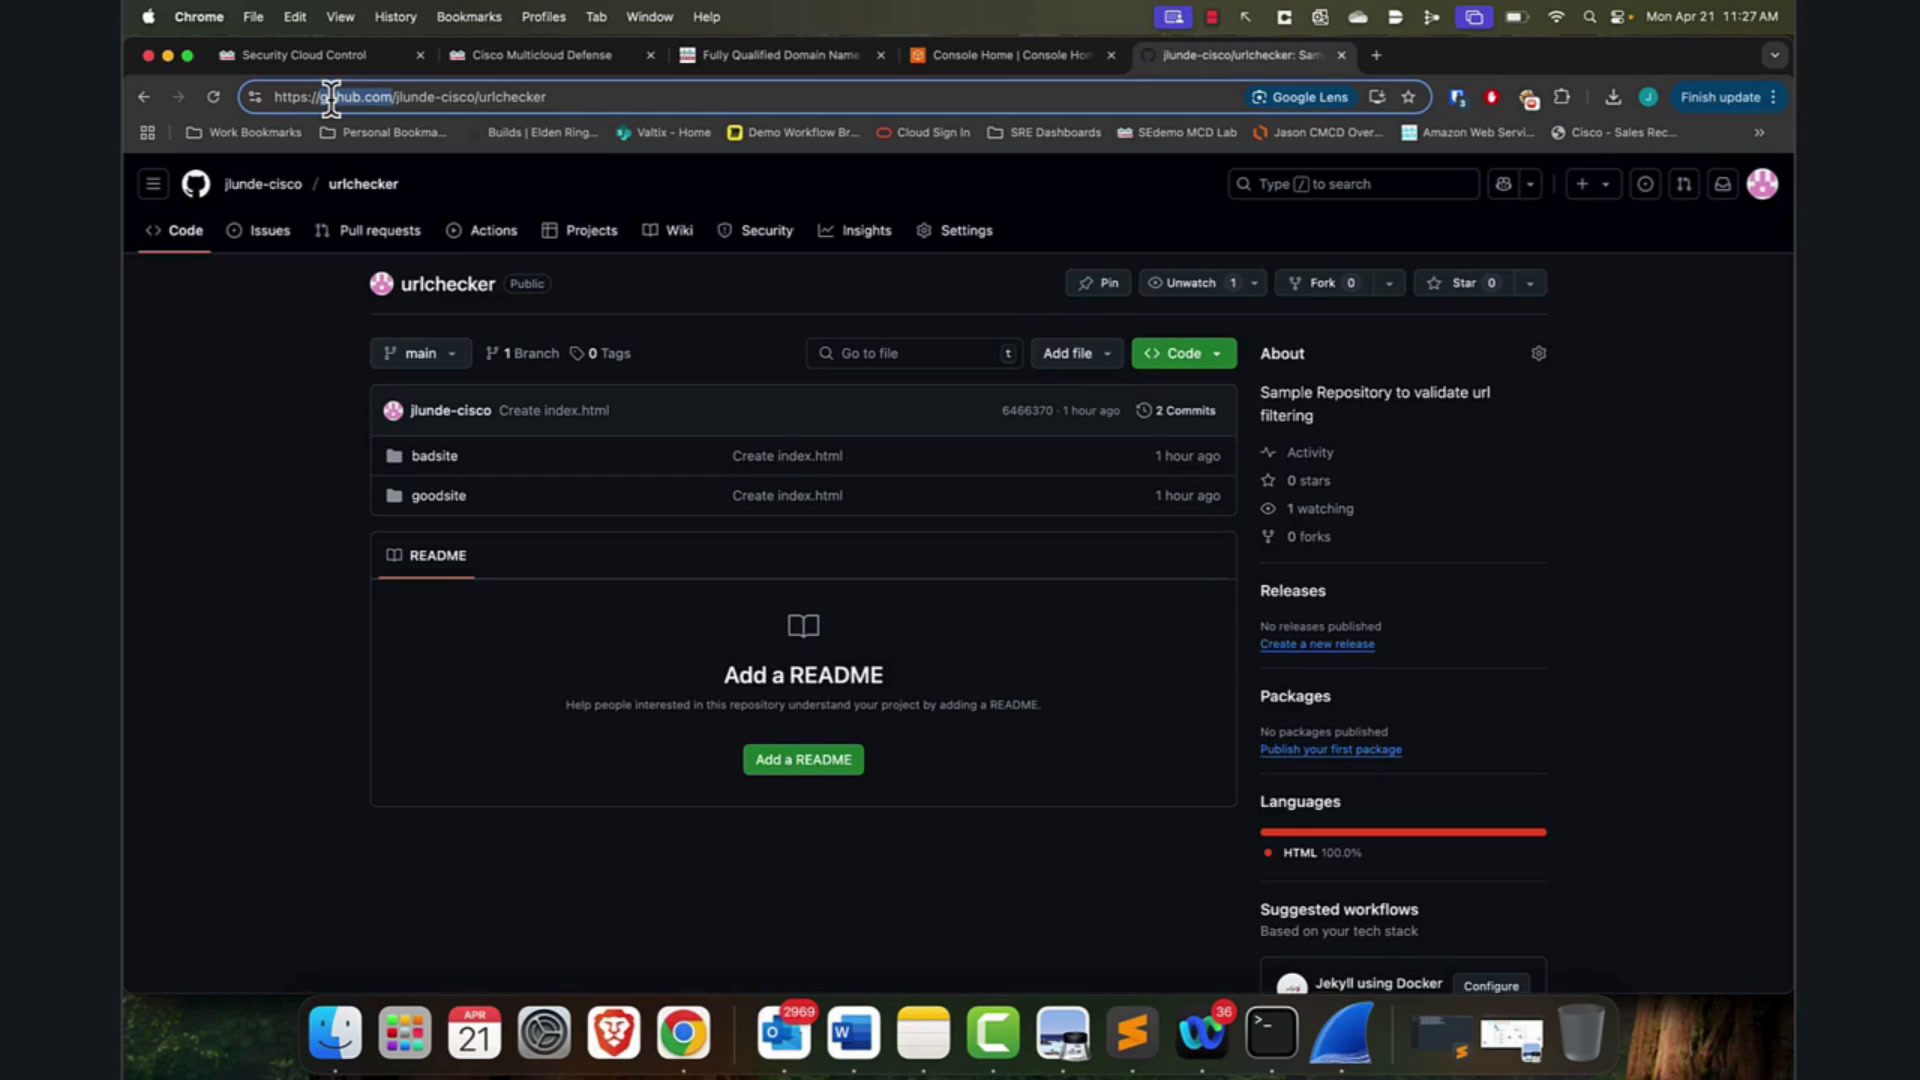This screenshot has width=1920, height=1080.
Task: Open the issues icon in top header
Action: (1645, 184)
